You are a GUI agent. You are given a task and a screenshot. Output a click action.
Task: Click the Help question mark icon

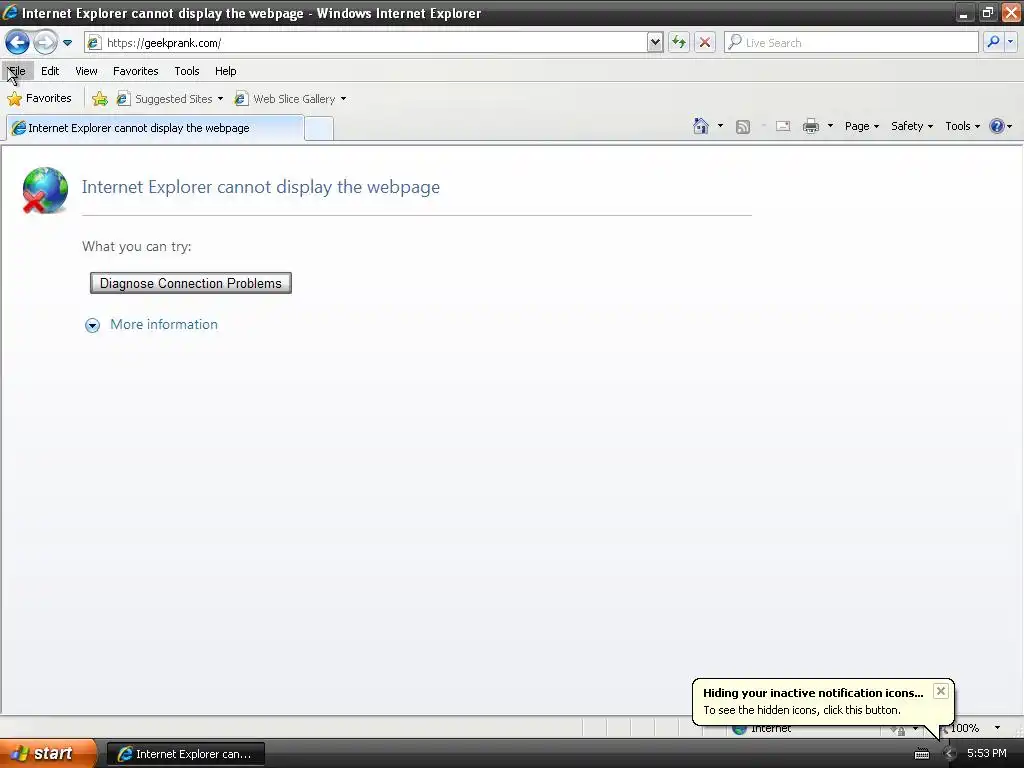(x=997, y=126)
